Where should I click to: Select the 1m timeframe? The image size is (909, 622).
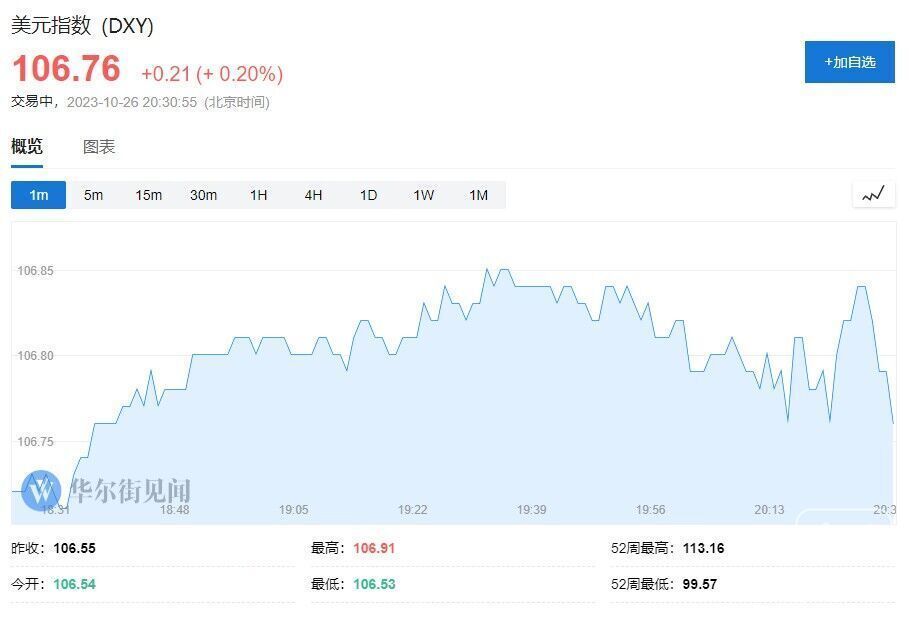(38, 195)
